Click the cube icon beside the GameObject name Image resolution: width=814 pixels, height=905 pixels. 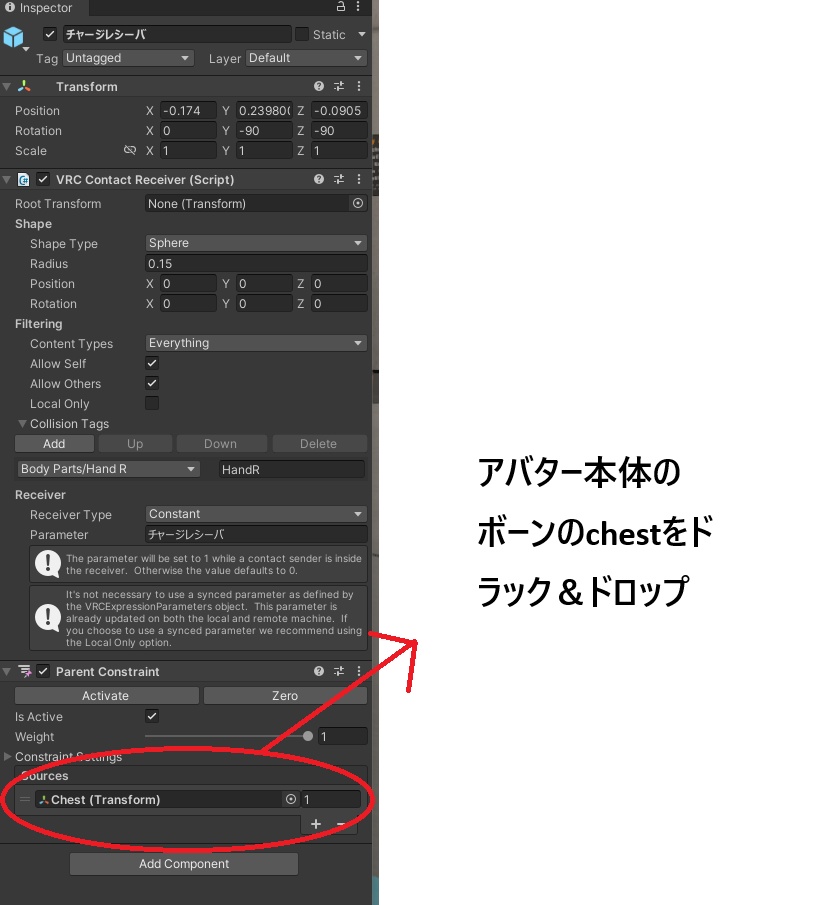coord(14,34)
